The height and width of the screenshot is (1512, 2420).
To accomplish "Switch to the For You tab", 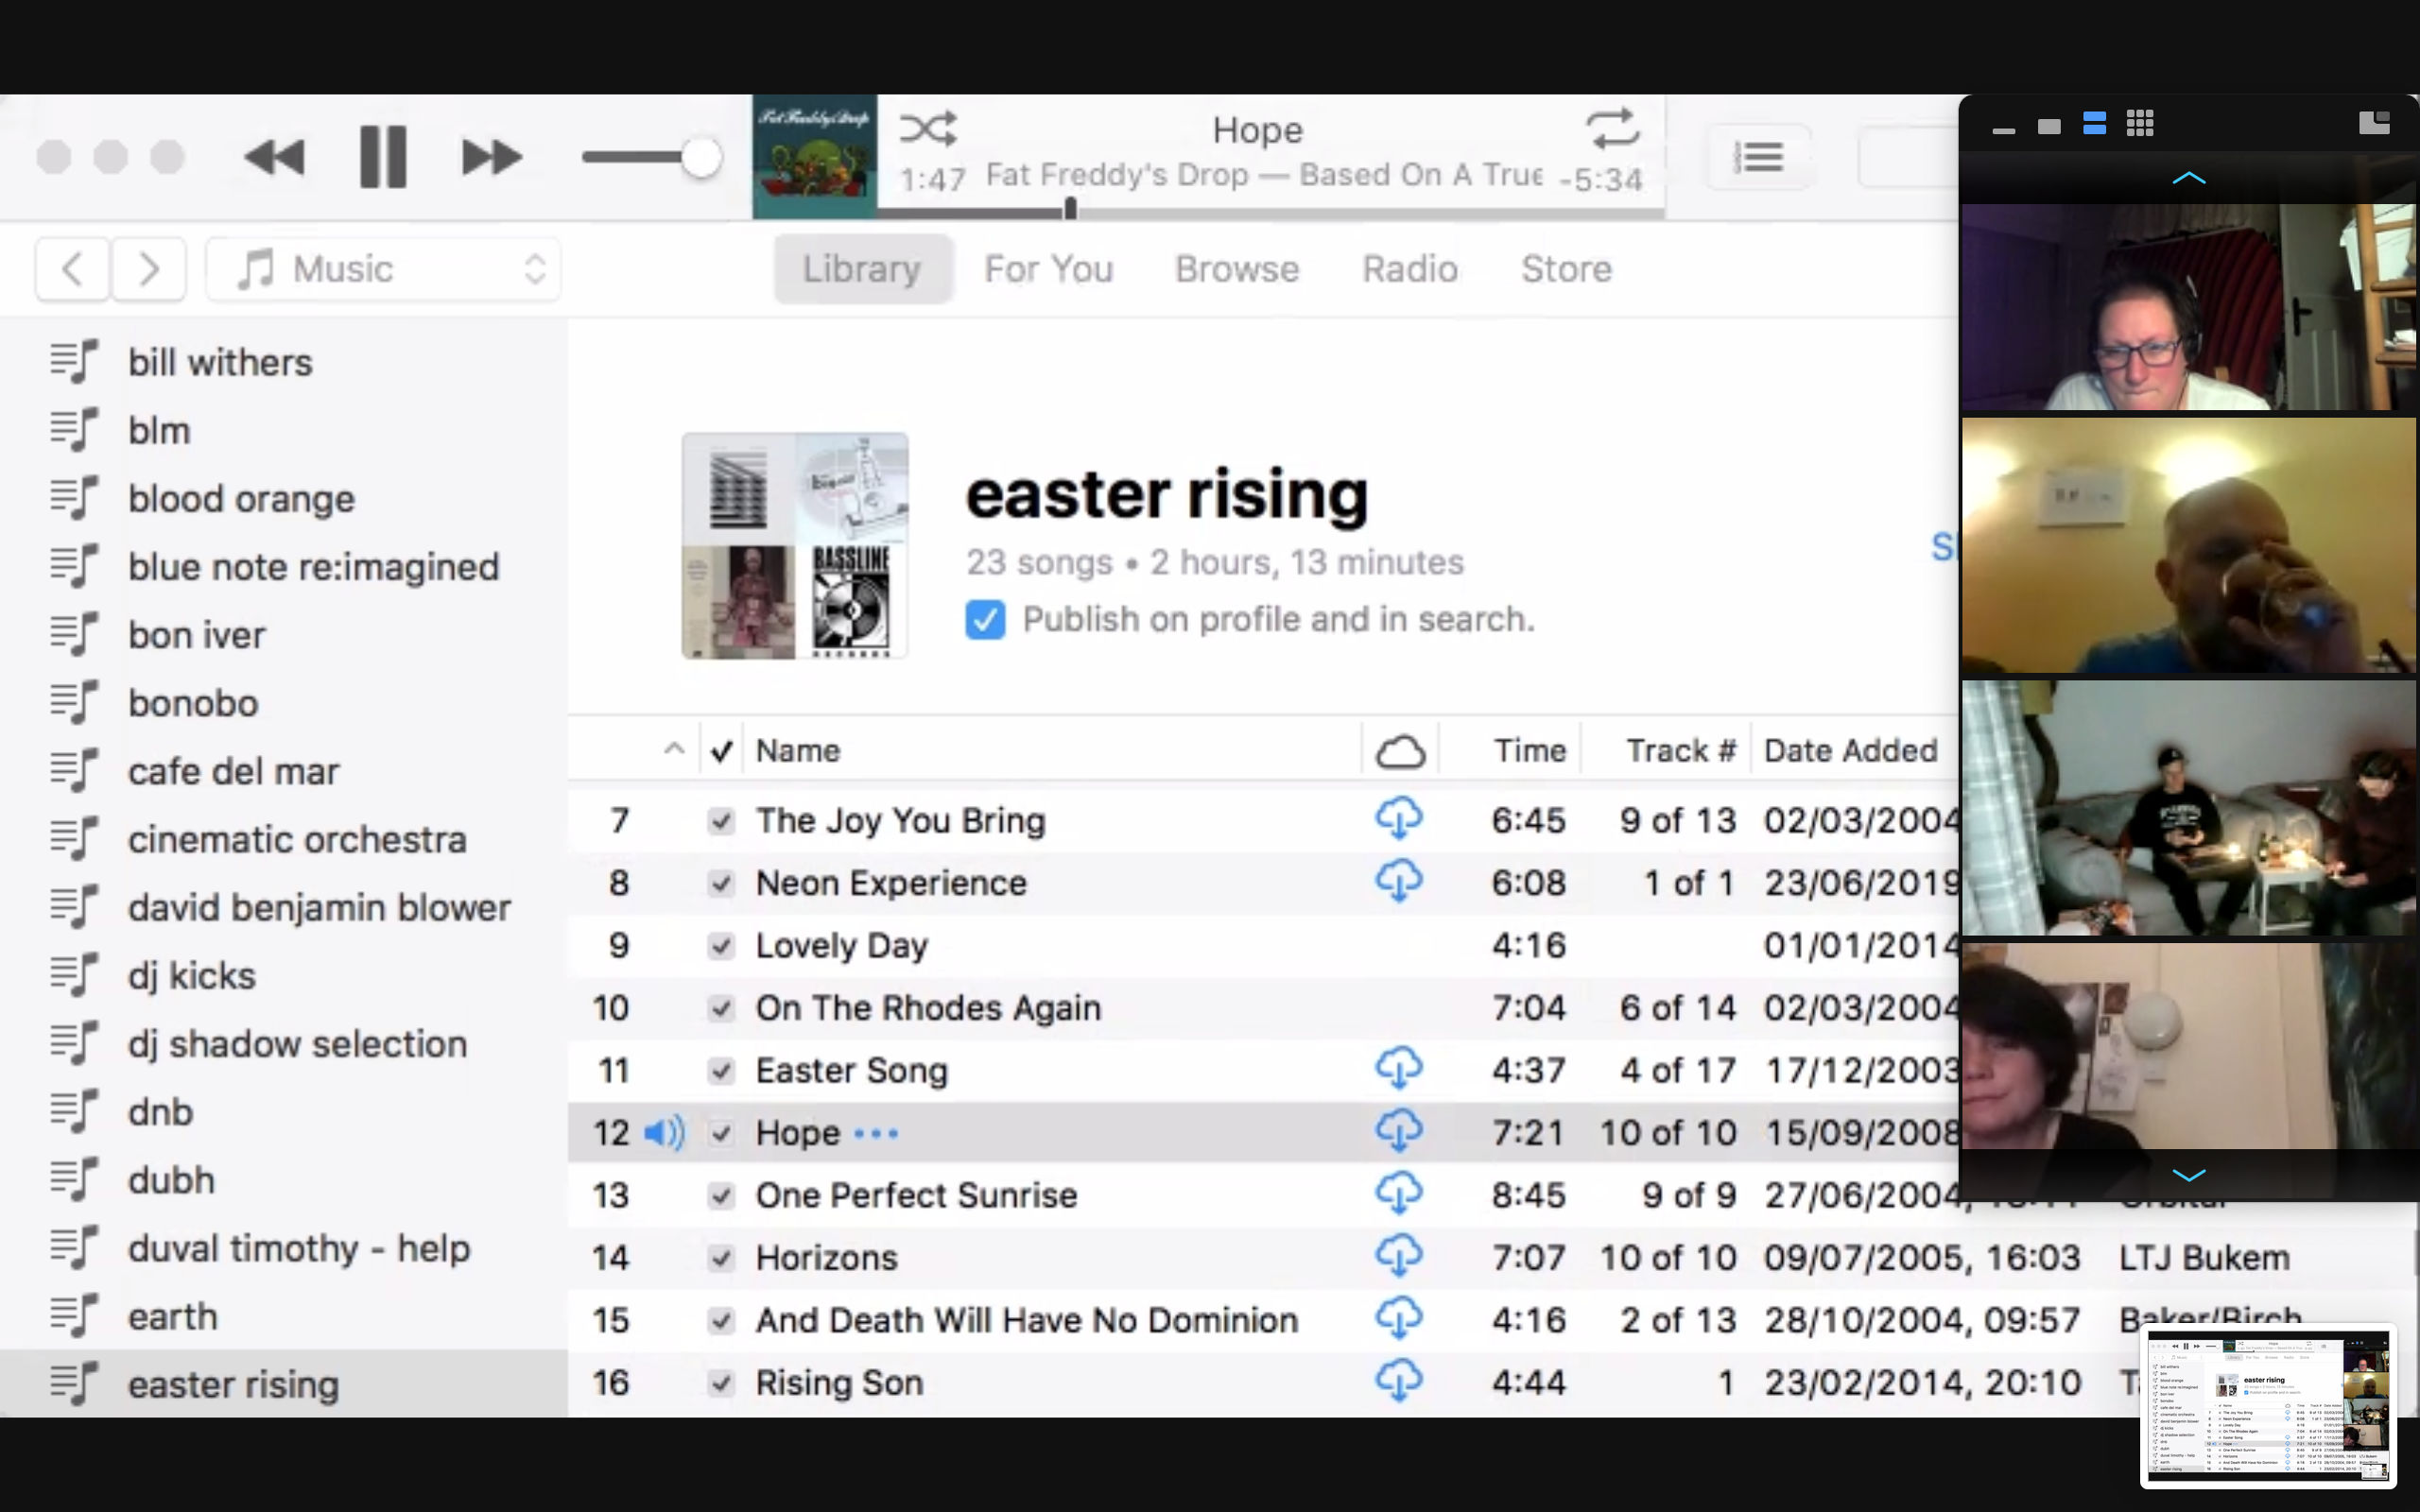I will coord(1048,269).
